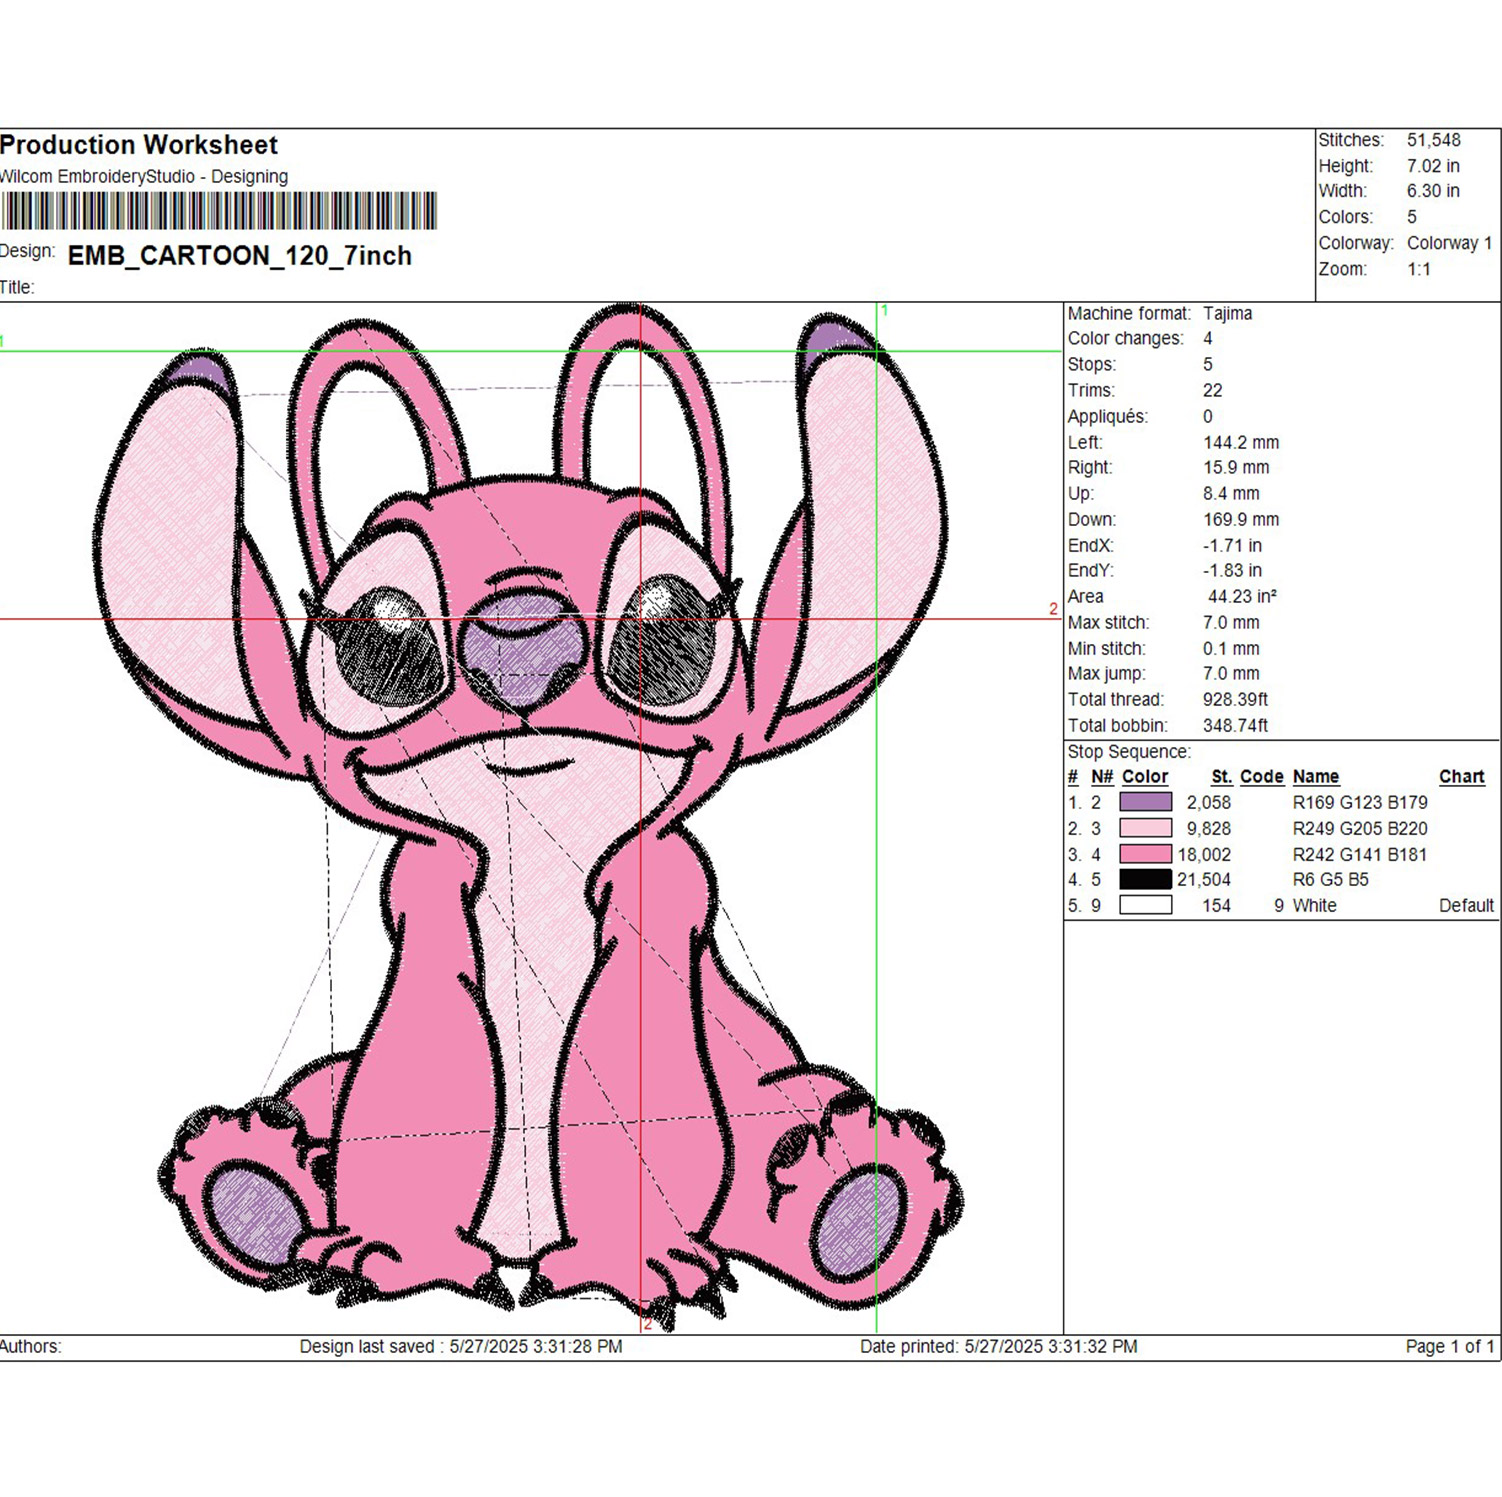The image size is (1502, 1497).
Task: Click the barcode under Production Worksheet
Action: (x=218, y=210)
